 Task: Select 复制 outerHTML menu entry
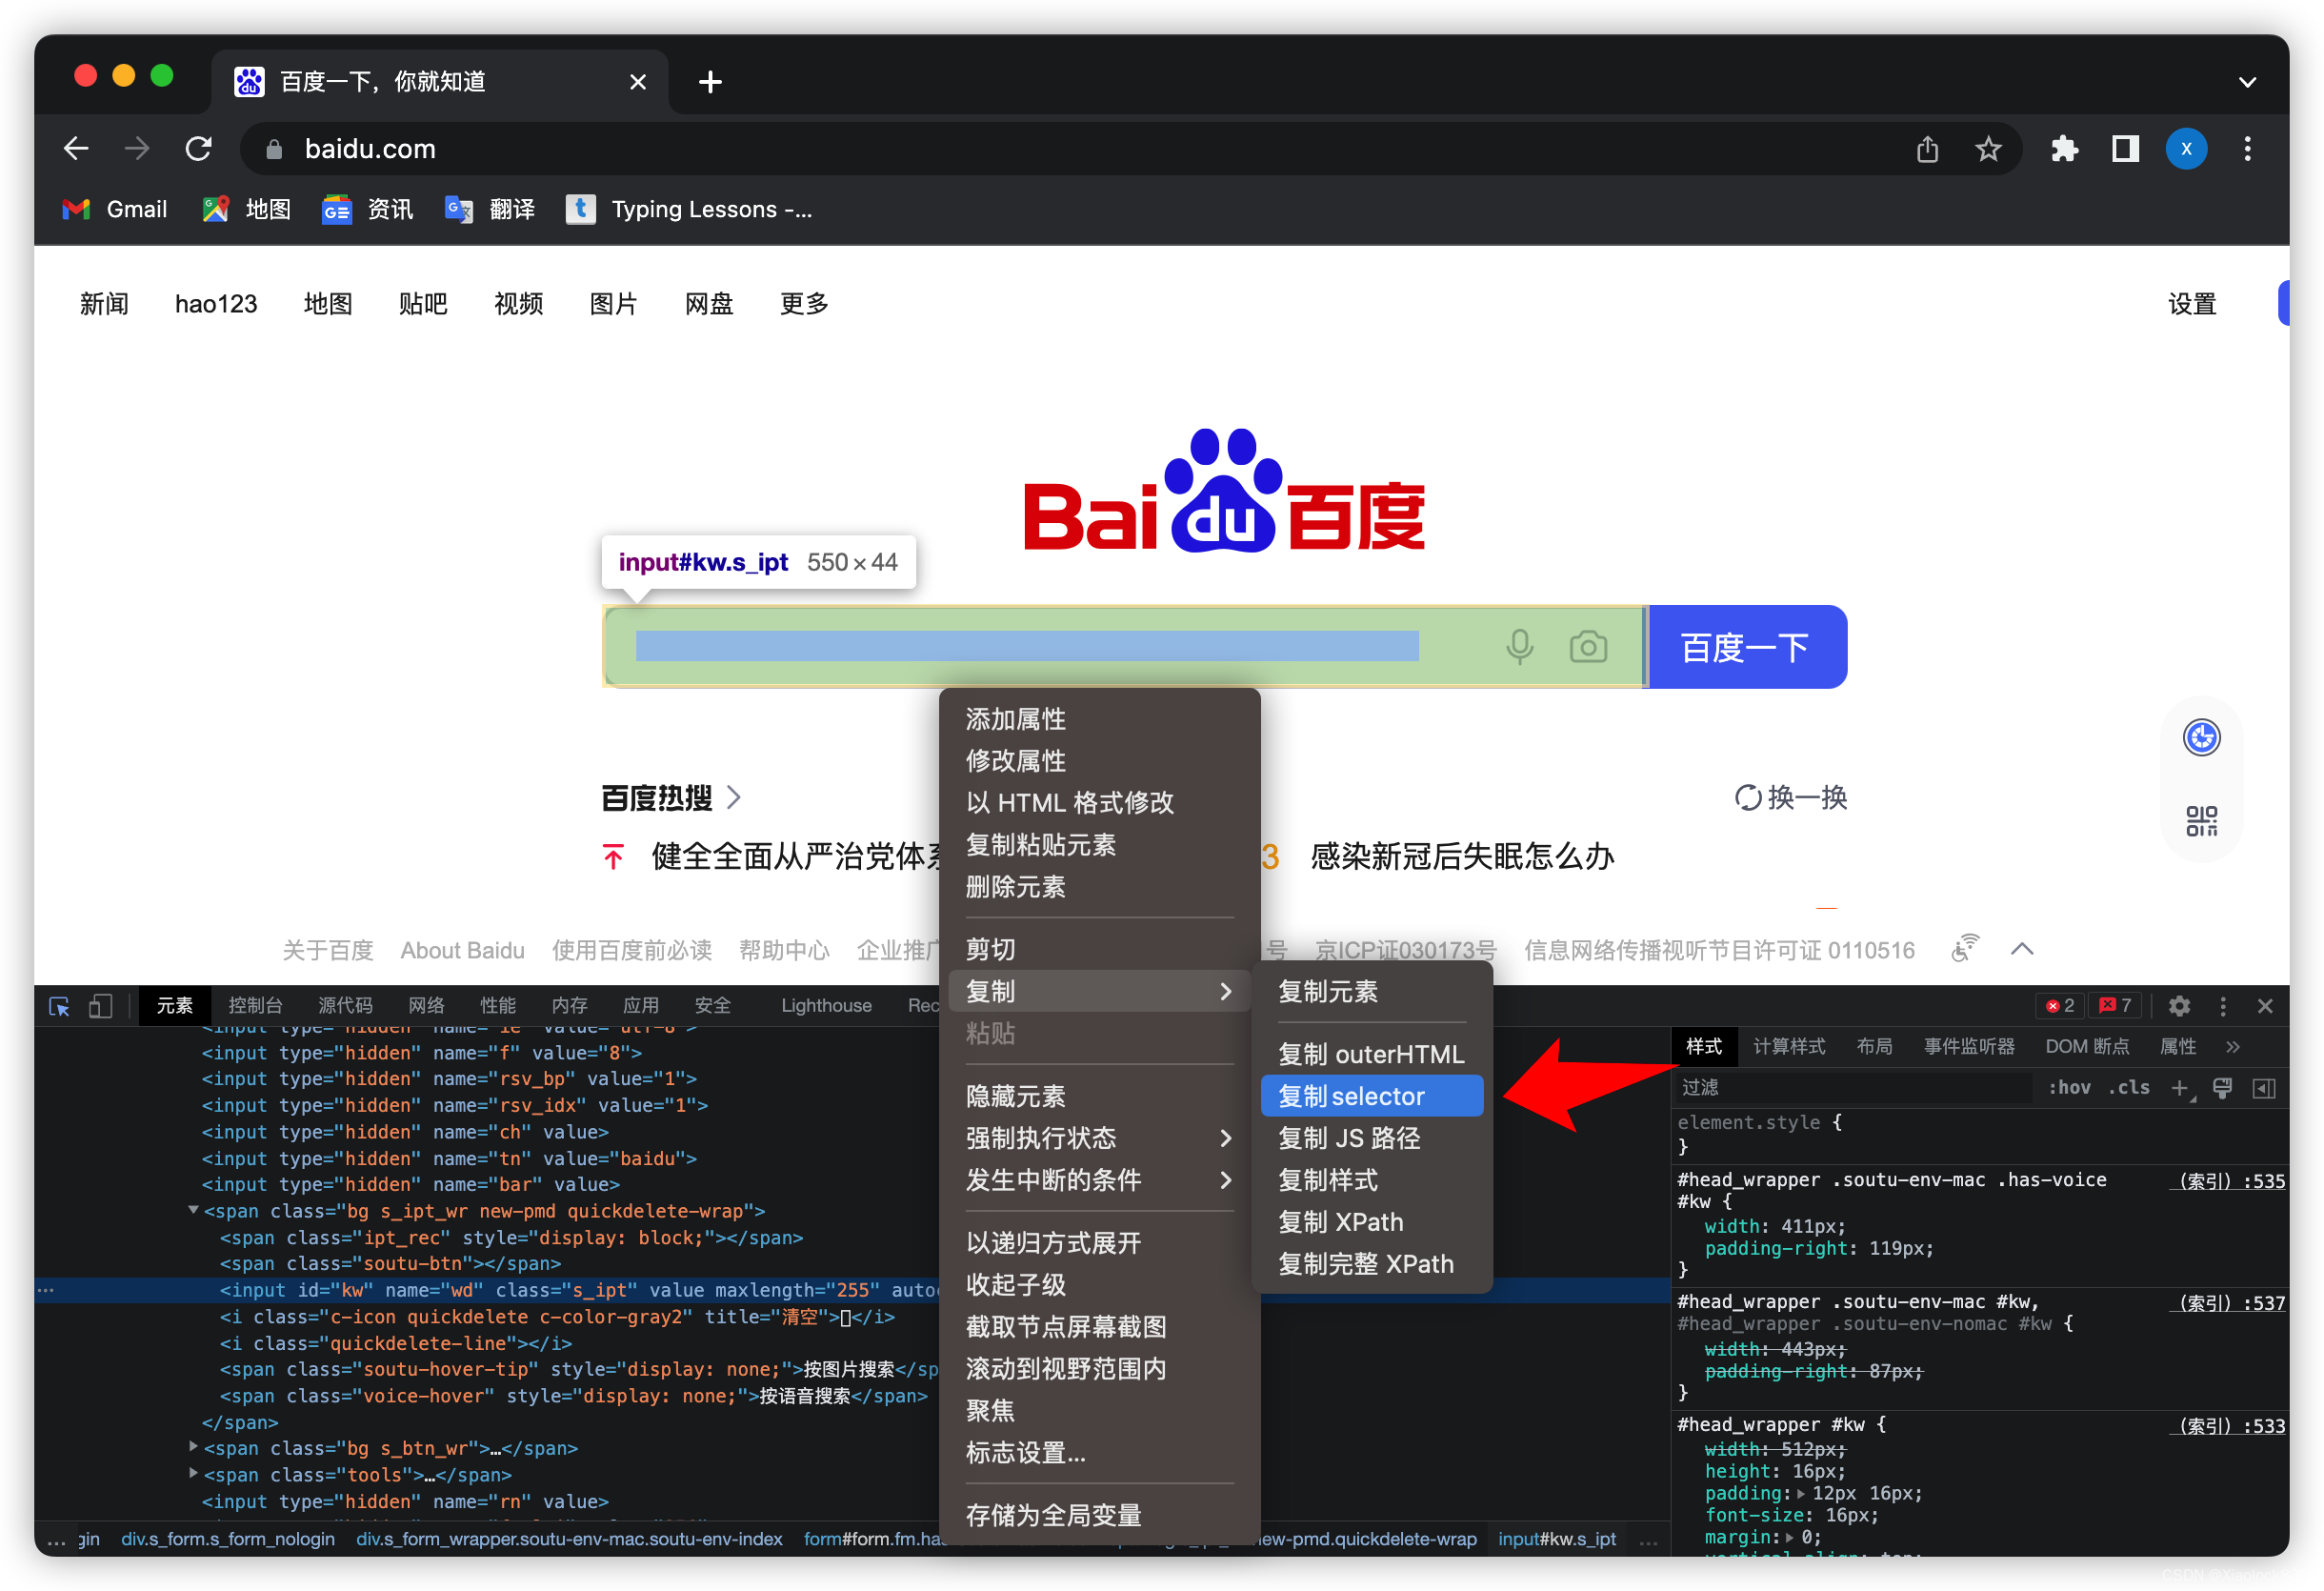[1371, 1055]
